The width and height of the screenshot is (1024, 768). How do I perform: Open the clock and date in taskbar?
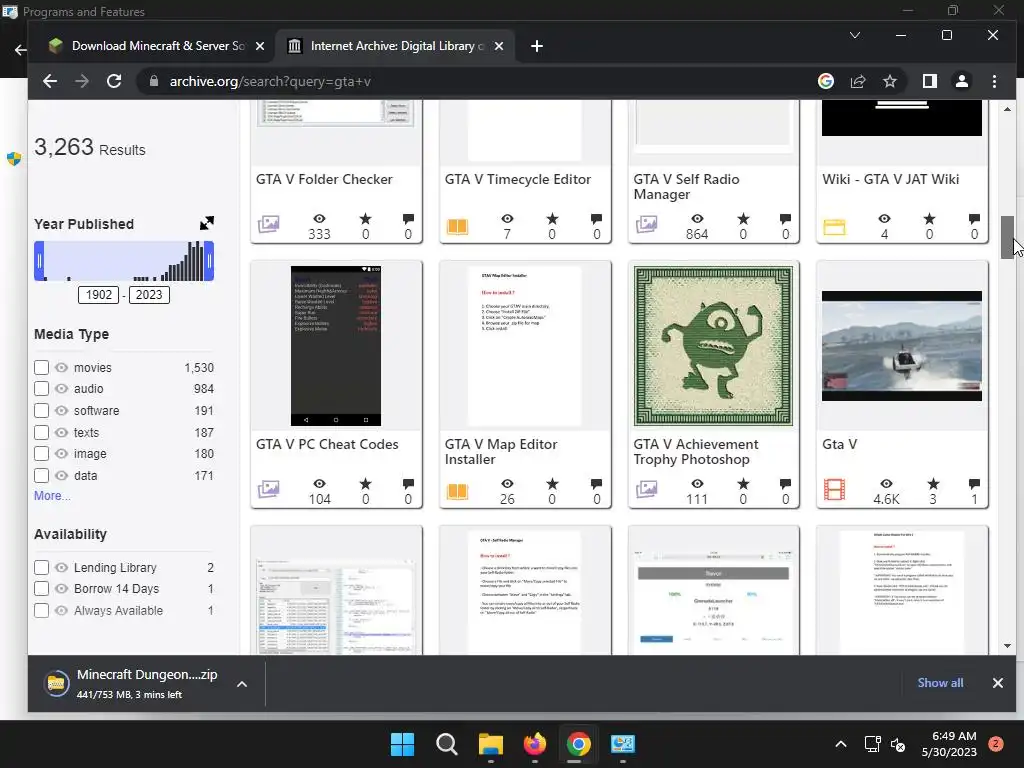[x=949, y=744]
